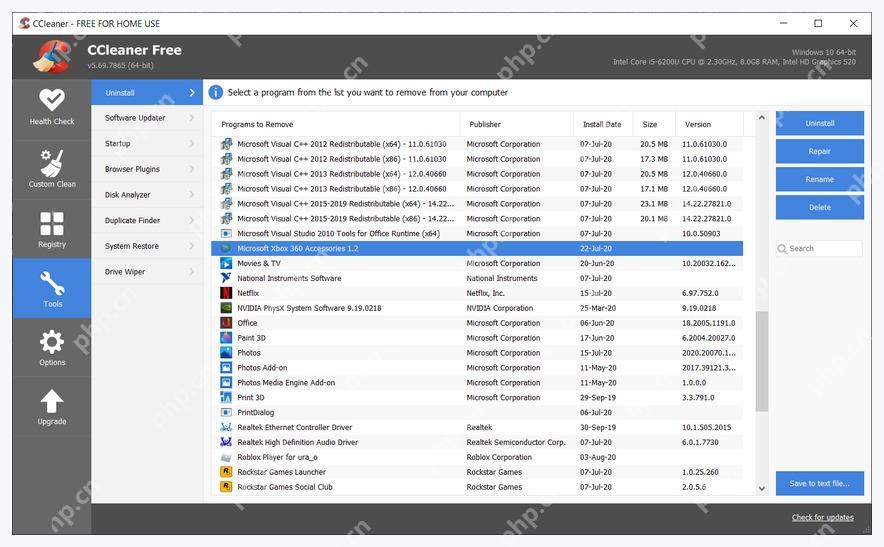Image resolution: width=884 pixels, height=547 pixels.
Task: Click the NVIDIA PhysX icon
Action: (x=226, y=308)
